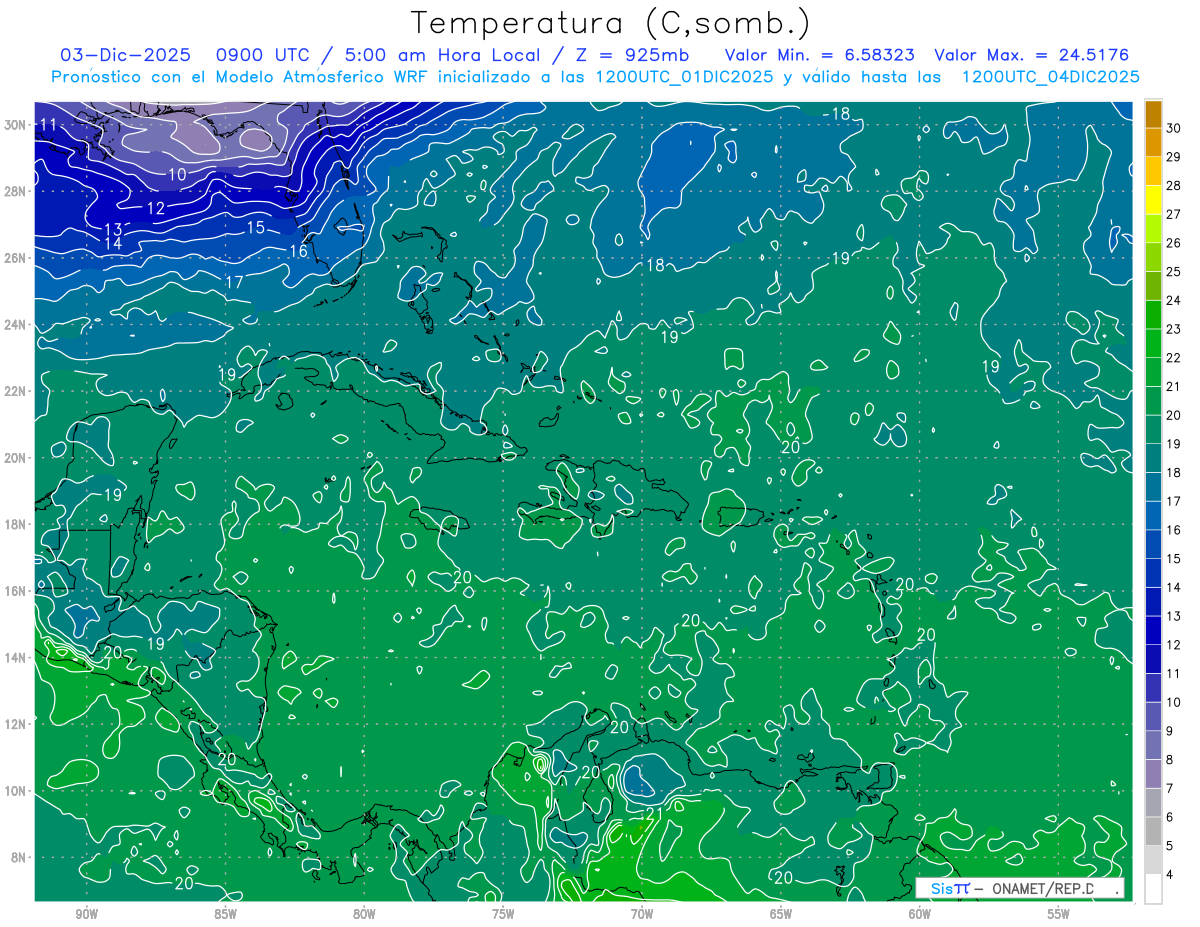1200x927 pixels.
Task: Click the '4' label on color bar
Action: [x=1170, y=875]
